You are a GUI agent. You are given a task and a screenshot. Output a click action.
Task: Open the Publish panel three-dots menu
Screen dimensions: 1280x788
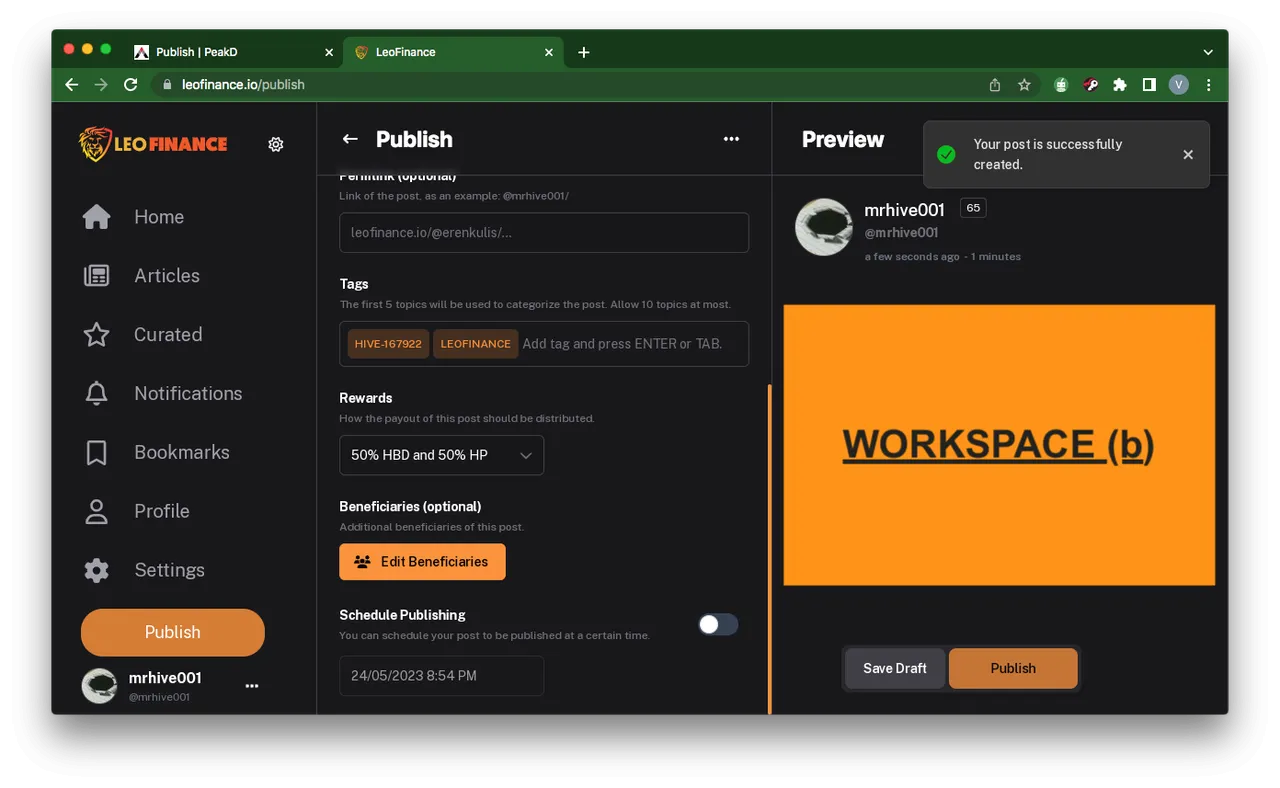[731, 139]
